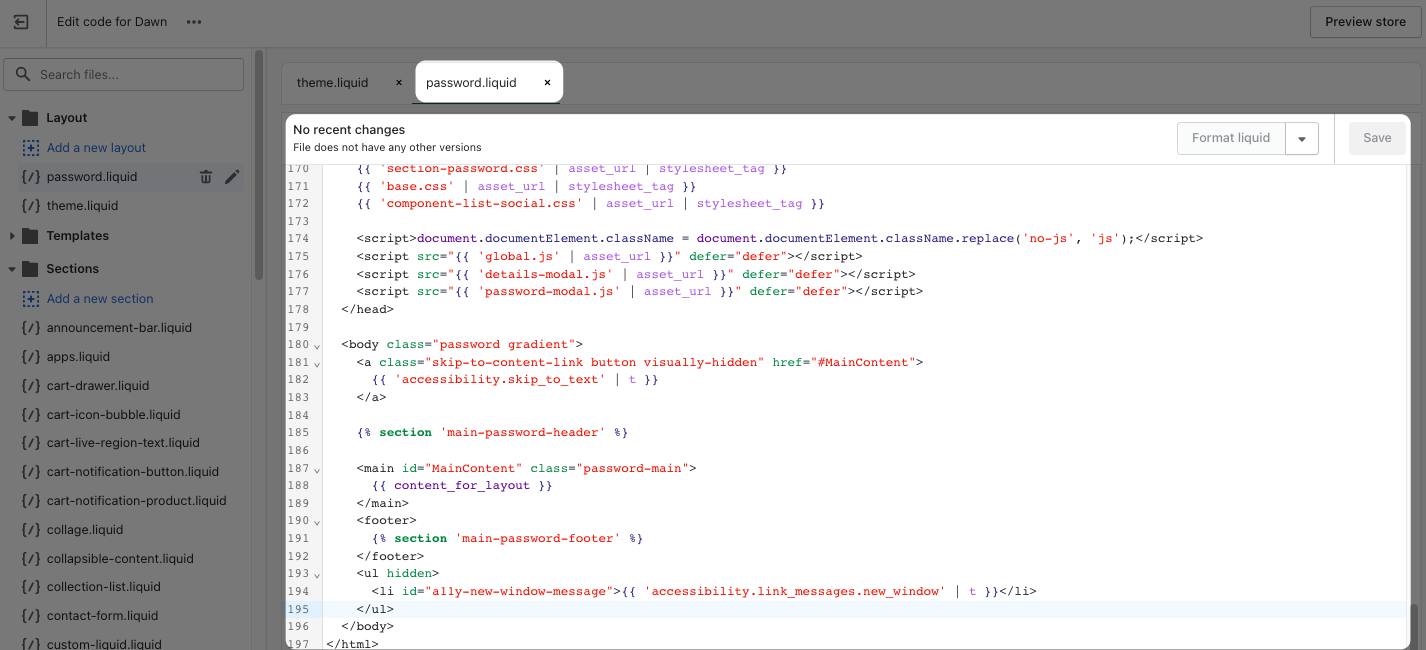Open announcement-bar.liquid file

coord(119,328)
